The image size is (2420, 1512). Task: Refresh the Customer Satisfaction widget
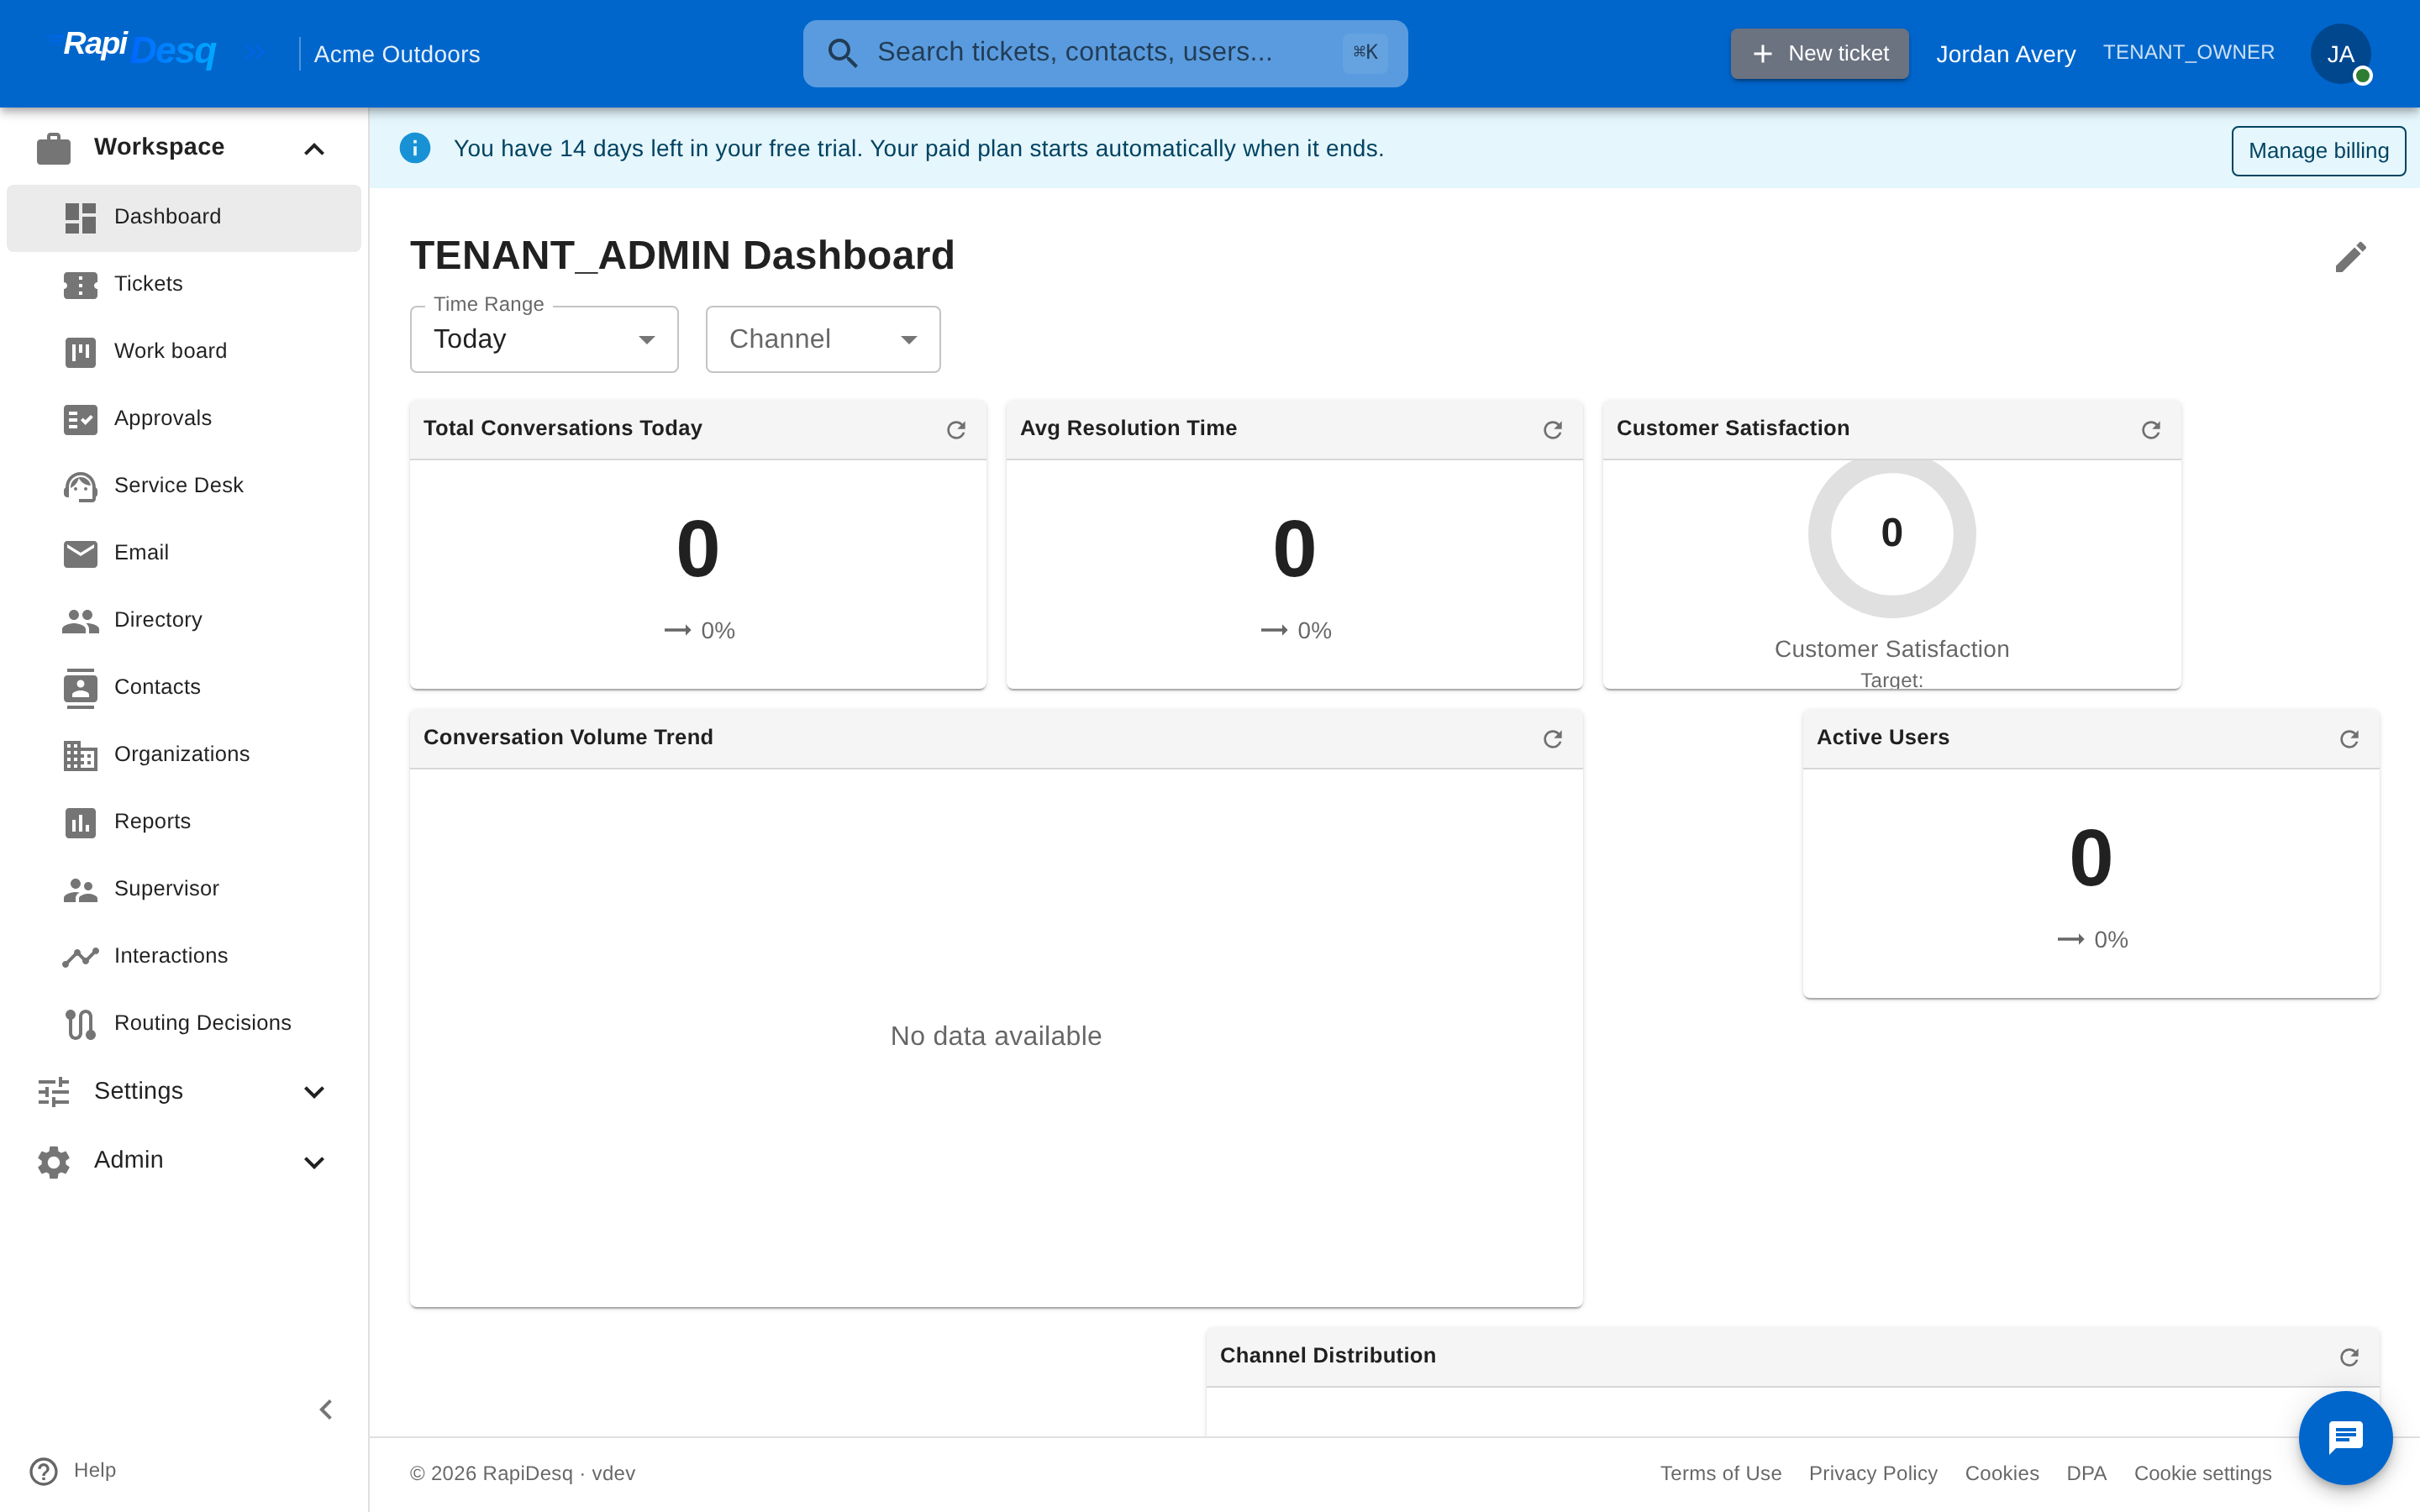coord(2150,430)
